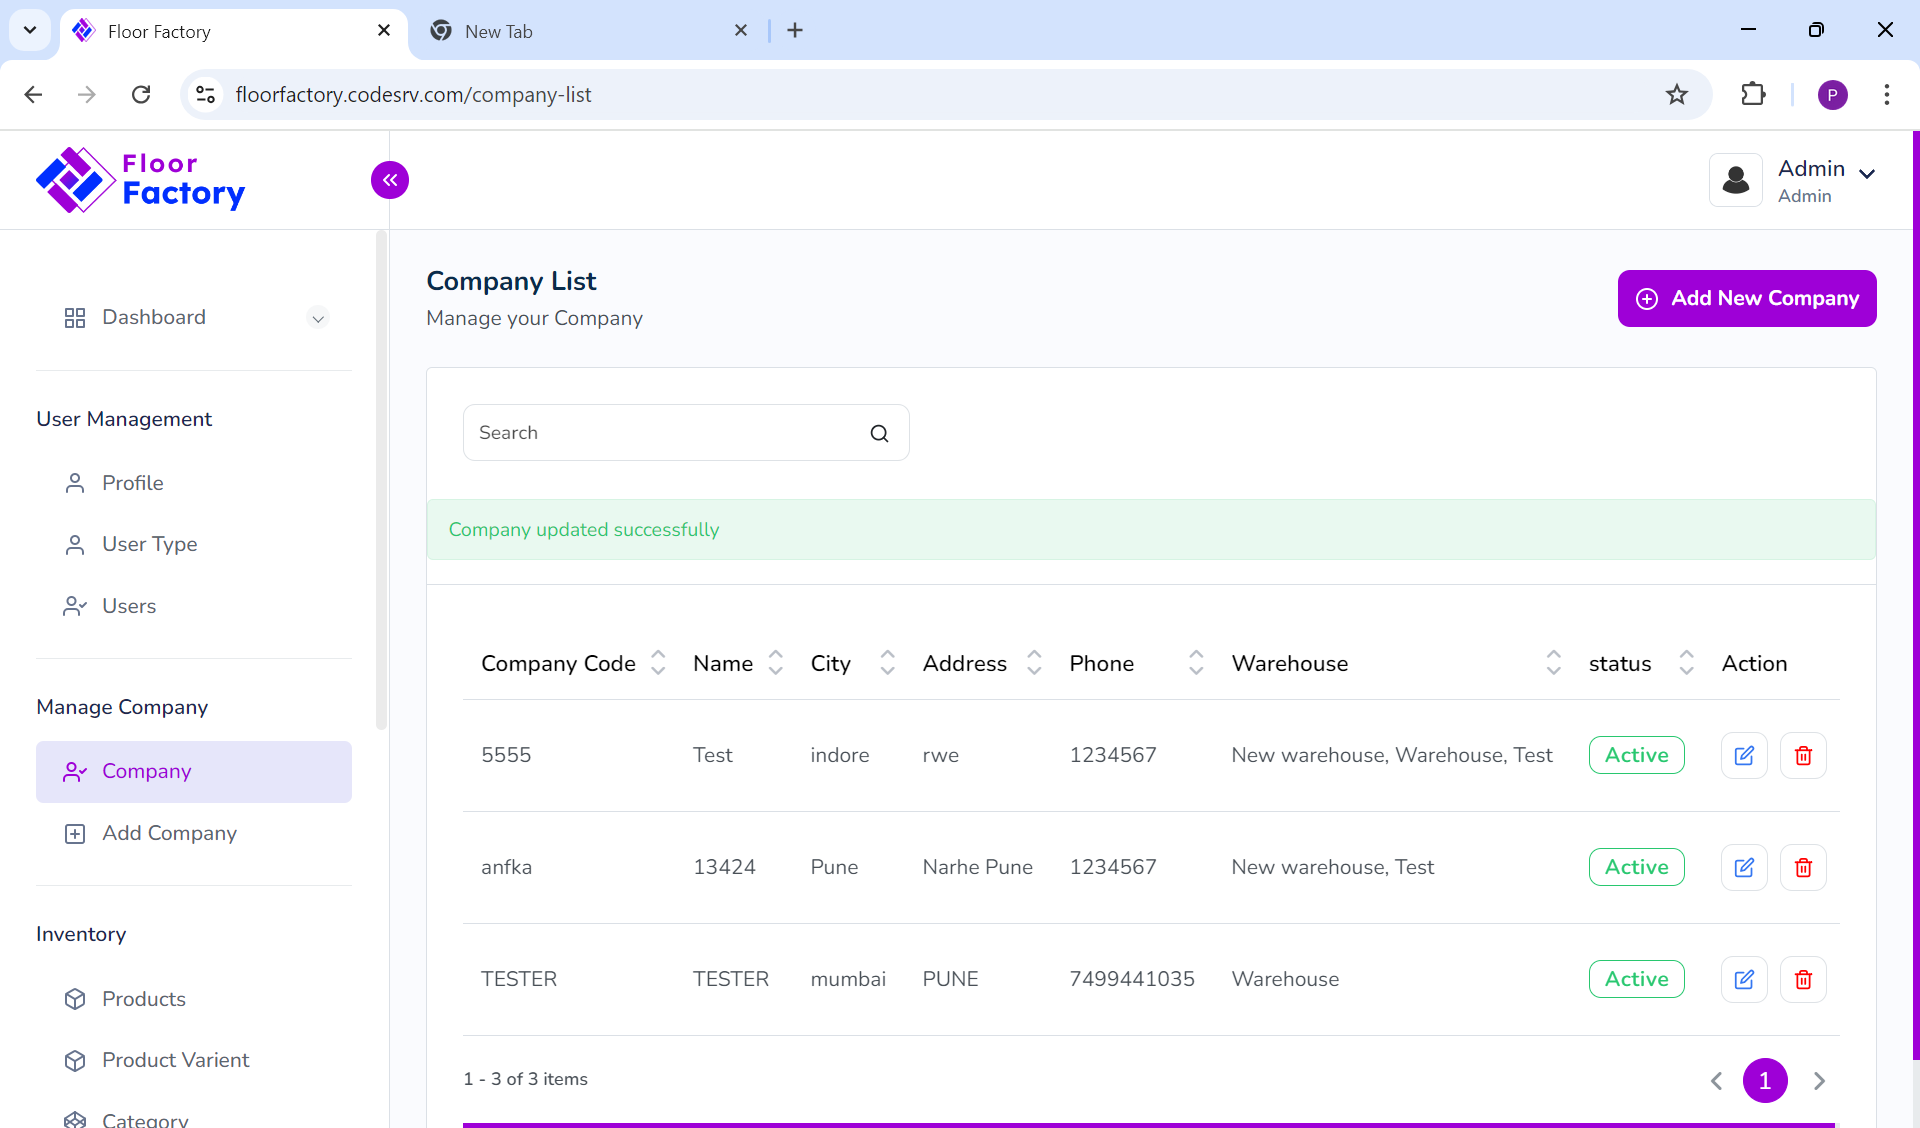The width and height of the screenshot is (1920, 1128).
Task: Sort table by Company Code column
Action: [x=658, y=663]
